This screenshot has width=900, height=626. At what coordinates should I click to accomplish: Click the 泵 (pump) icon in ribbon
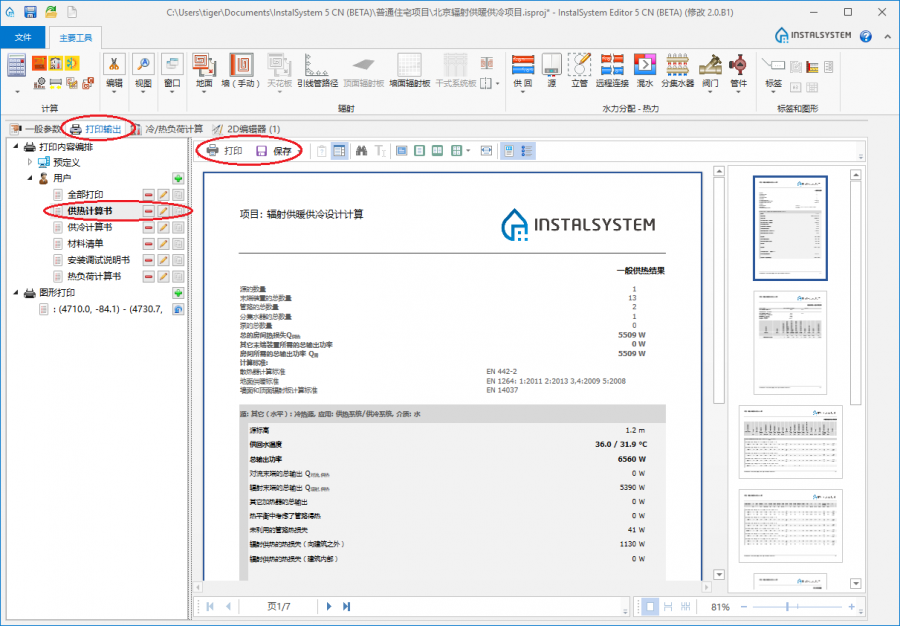tap(738, 67)
